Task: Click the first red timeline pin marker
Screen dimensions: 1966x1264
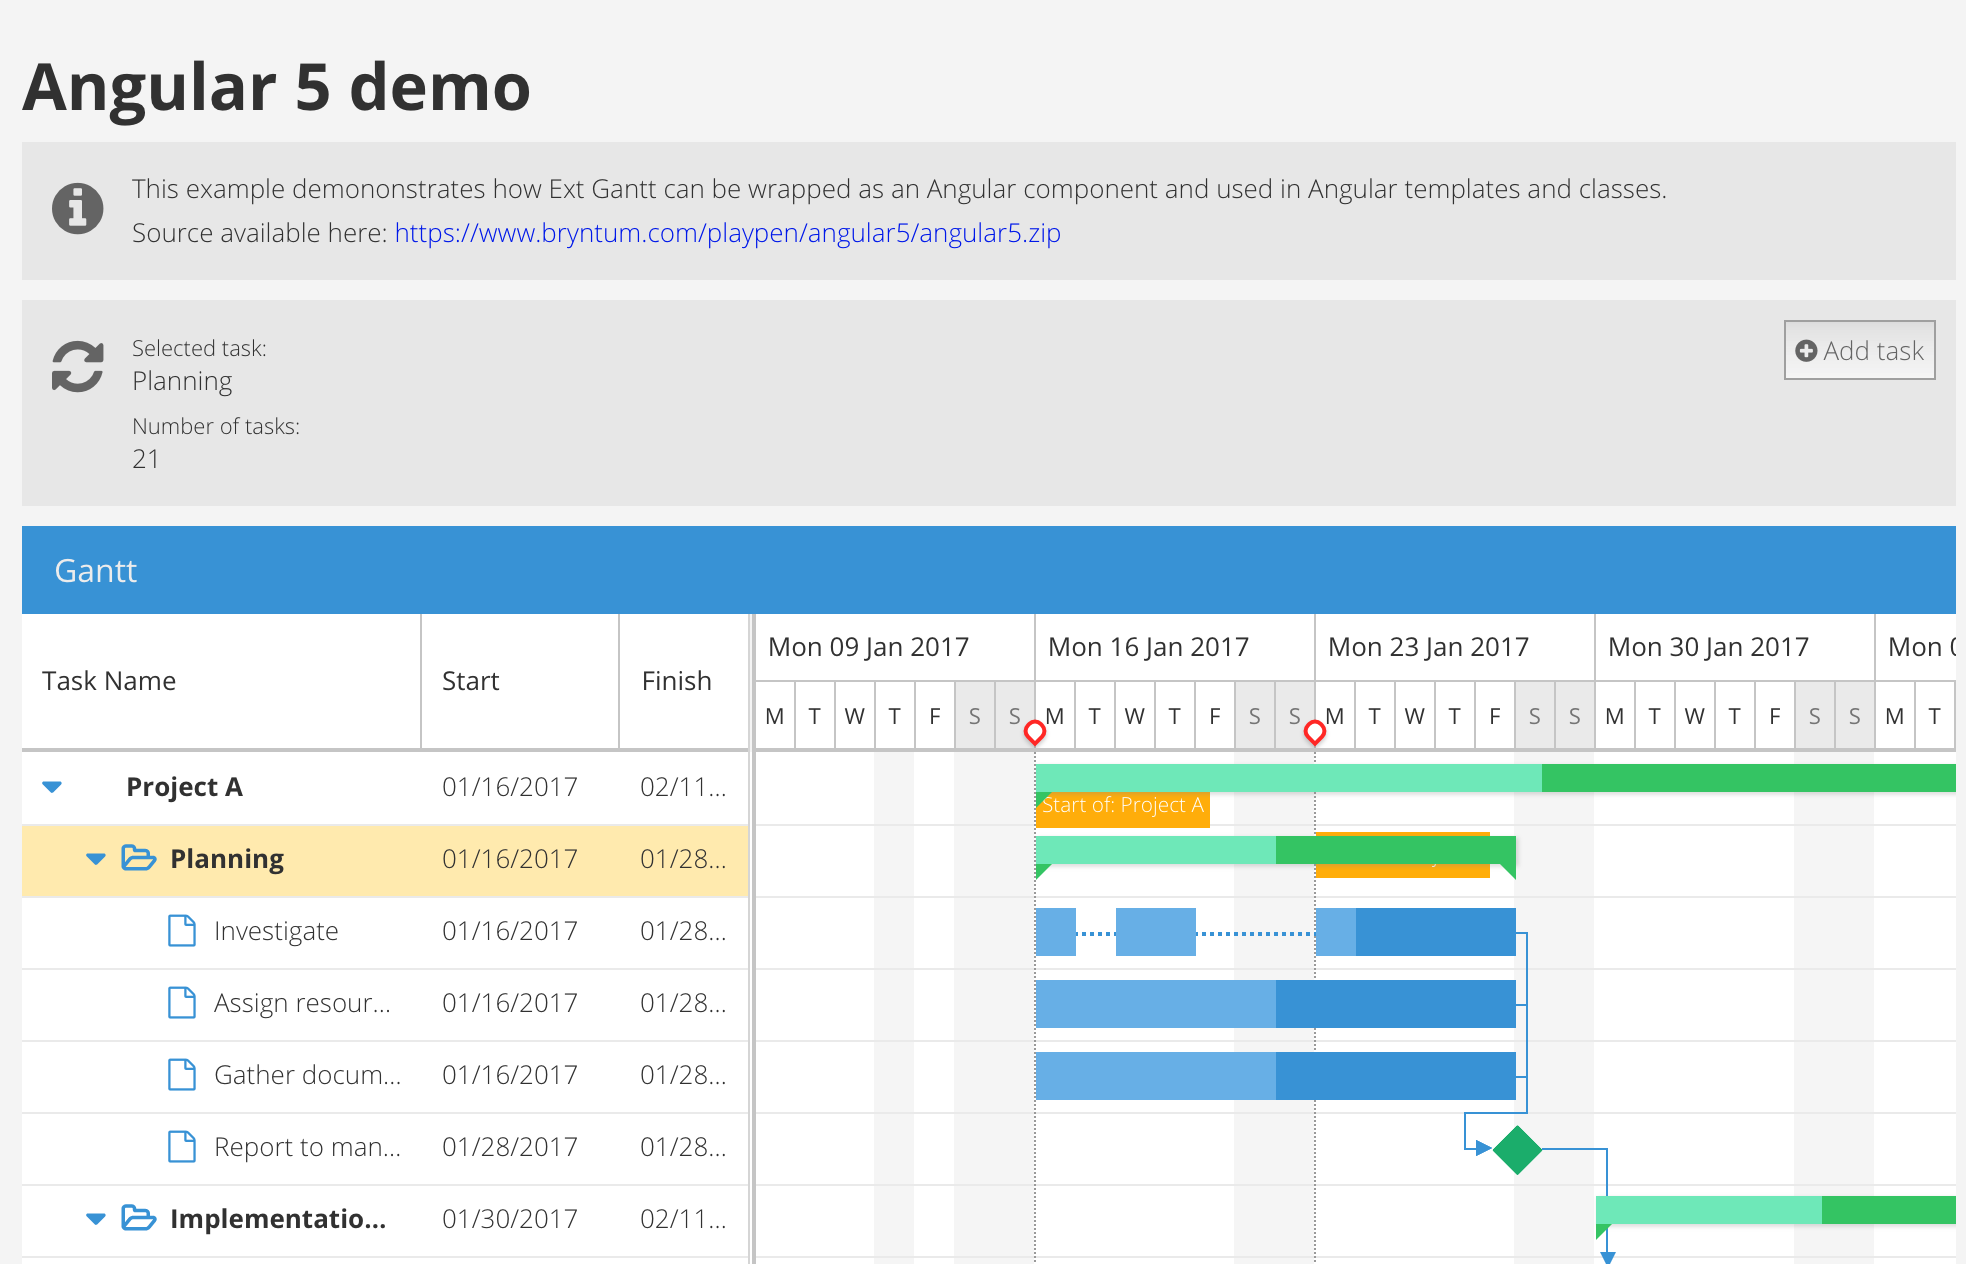Action: [1035, 731]
